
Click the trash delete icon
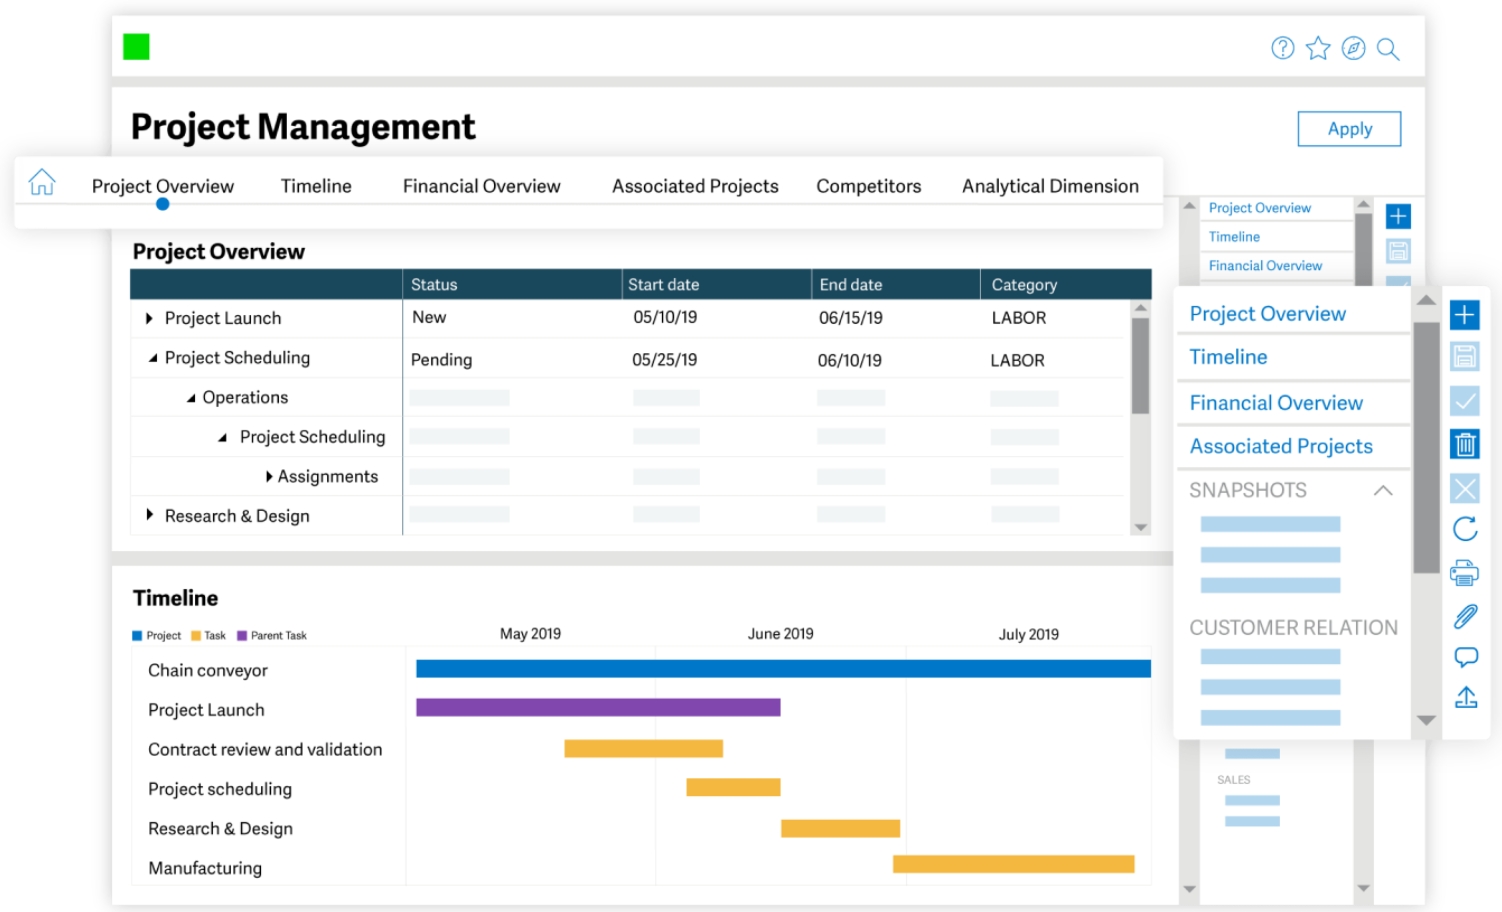click(x=1465, y=444)
